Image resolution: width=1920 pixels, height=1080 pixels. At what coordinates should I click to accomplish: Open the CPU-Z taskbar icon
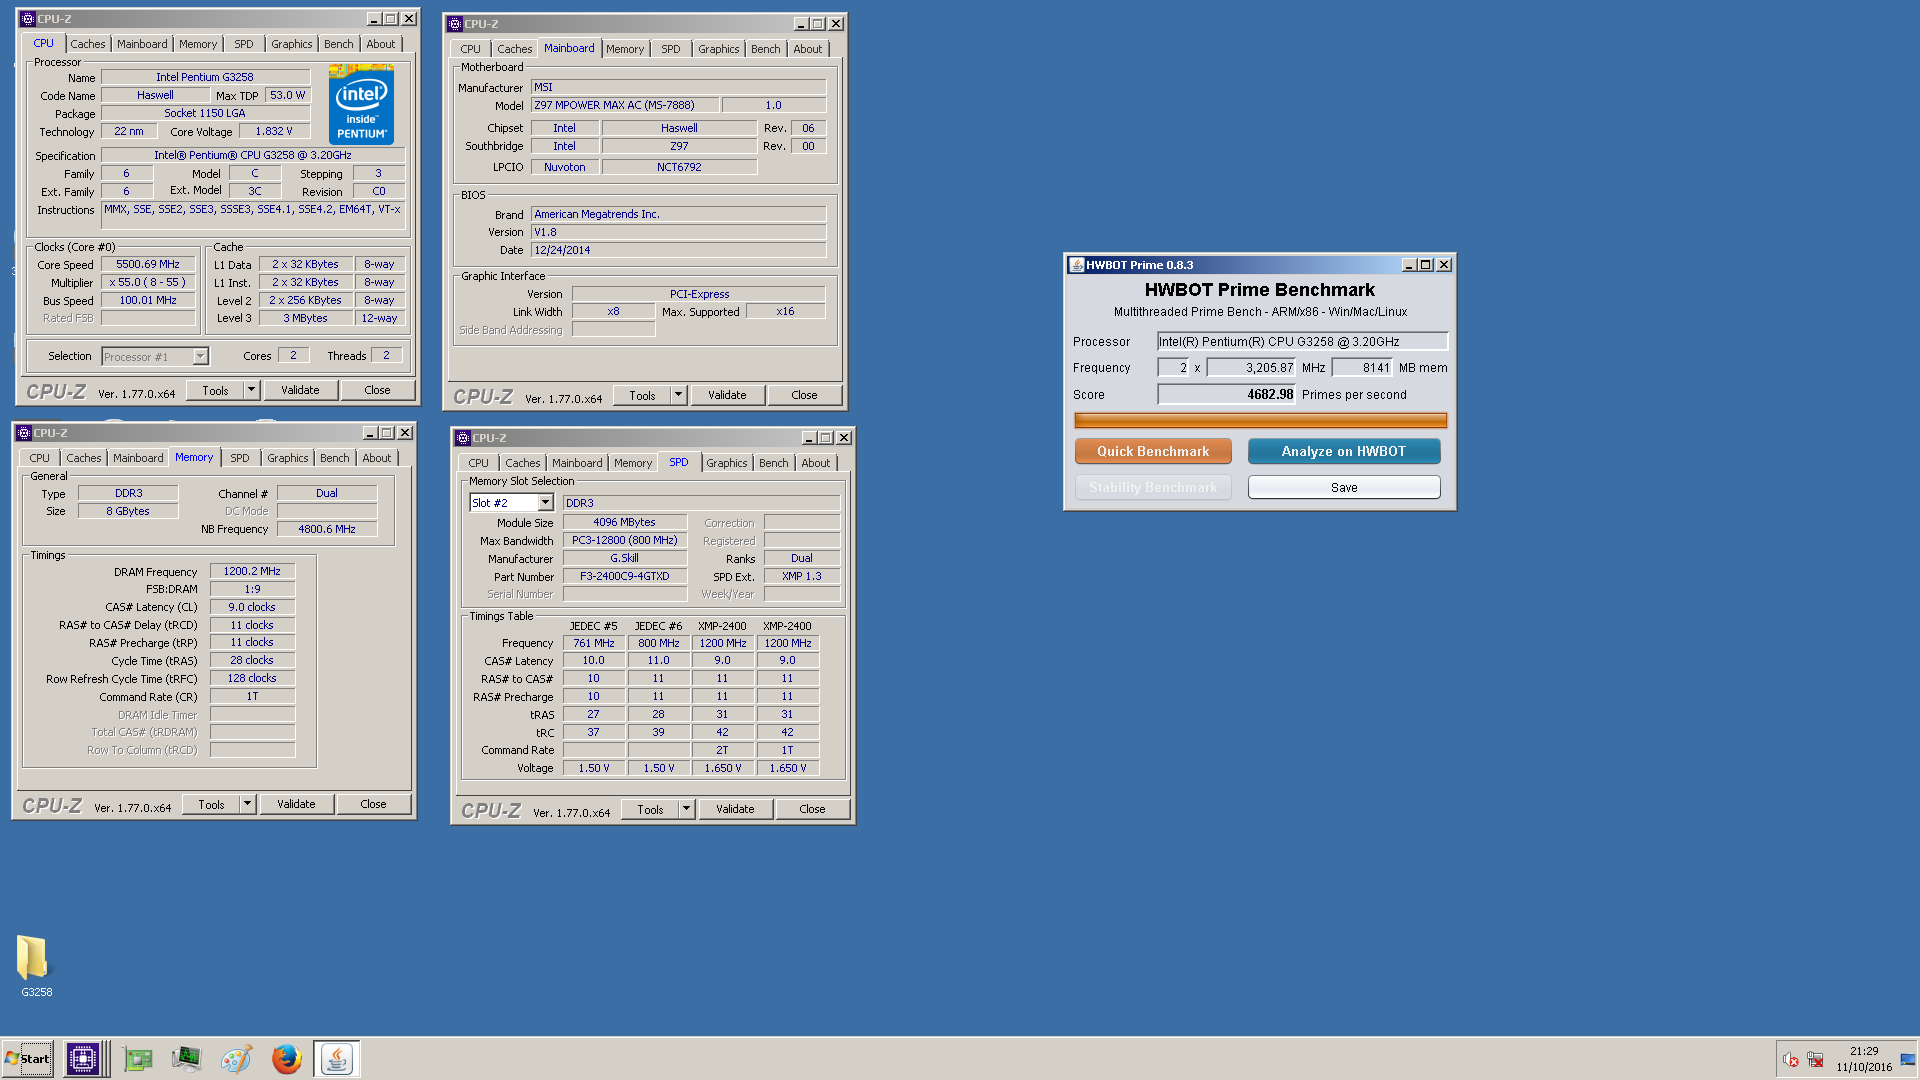pyautogui.click(x=83, y=1058)
